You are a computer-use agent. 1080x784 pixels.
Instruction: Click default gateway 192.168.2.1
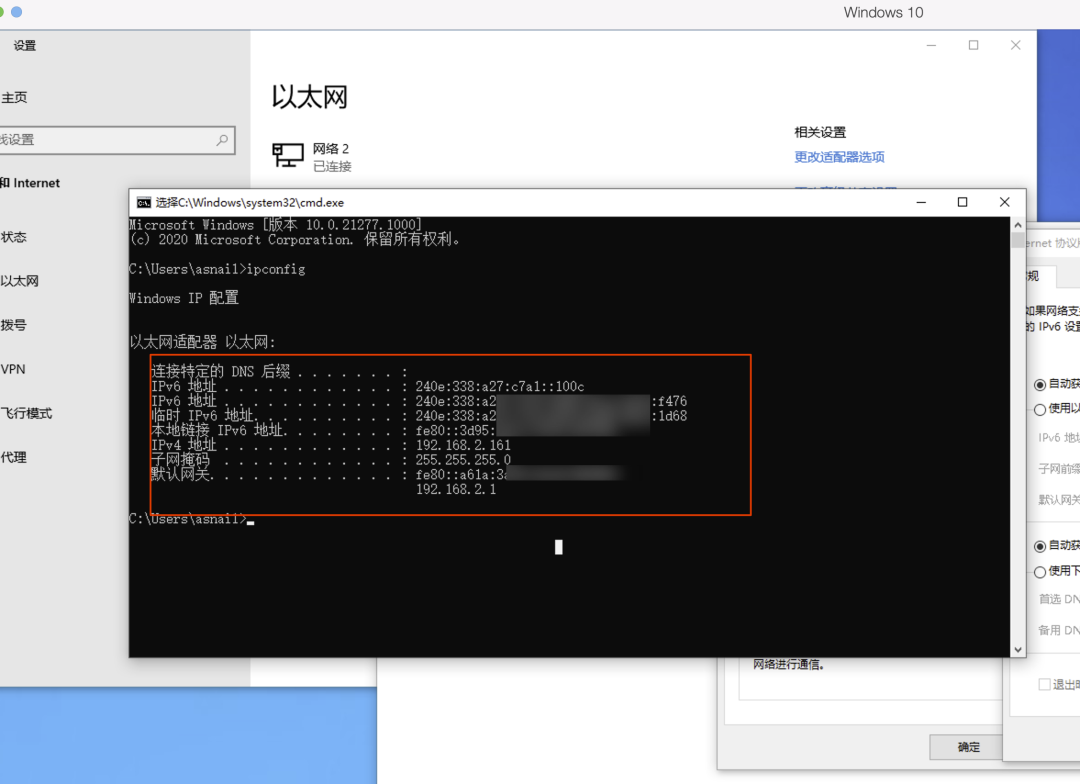455,490
